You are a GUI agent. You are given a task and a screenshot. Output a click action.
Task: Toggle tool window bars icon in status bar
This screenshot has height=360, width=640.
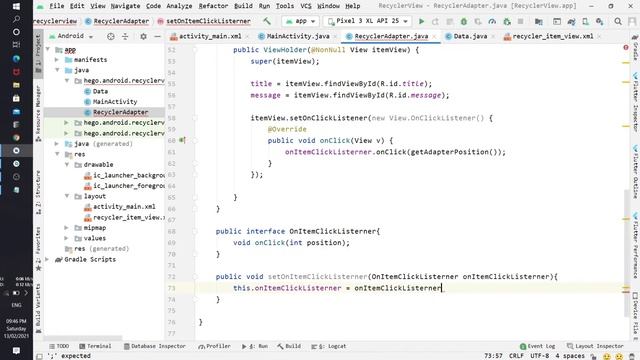pyautogui.click(x=39, y=356)
